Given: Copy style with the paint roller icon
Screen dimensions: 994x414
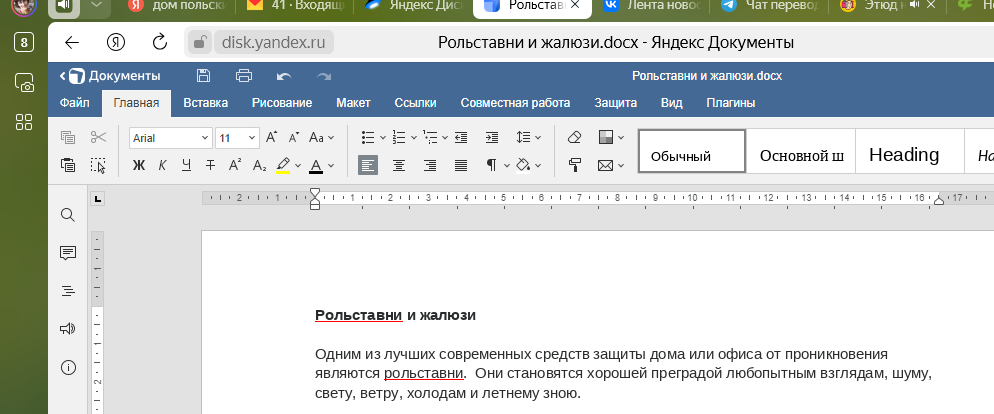Looking at the screenshot, I should pyautogui.click(x=574, y=165).
